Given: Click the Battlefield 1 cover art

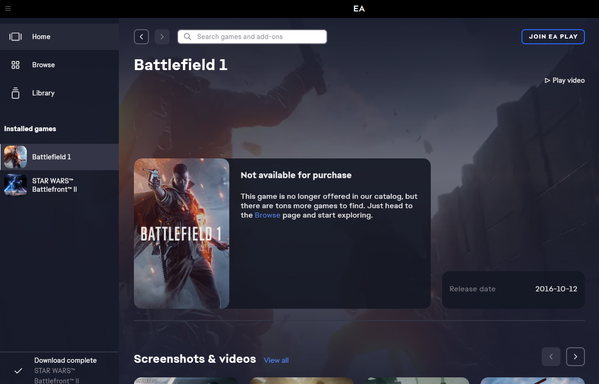Looking at the screenshot, I should coord(181,233).
